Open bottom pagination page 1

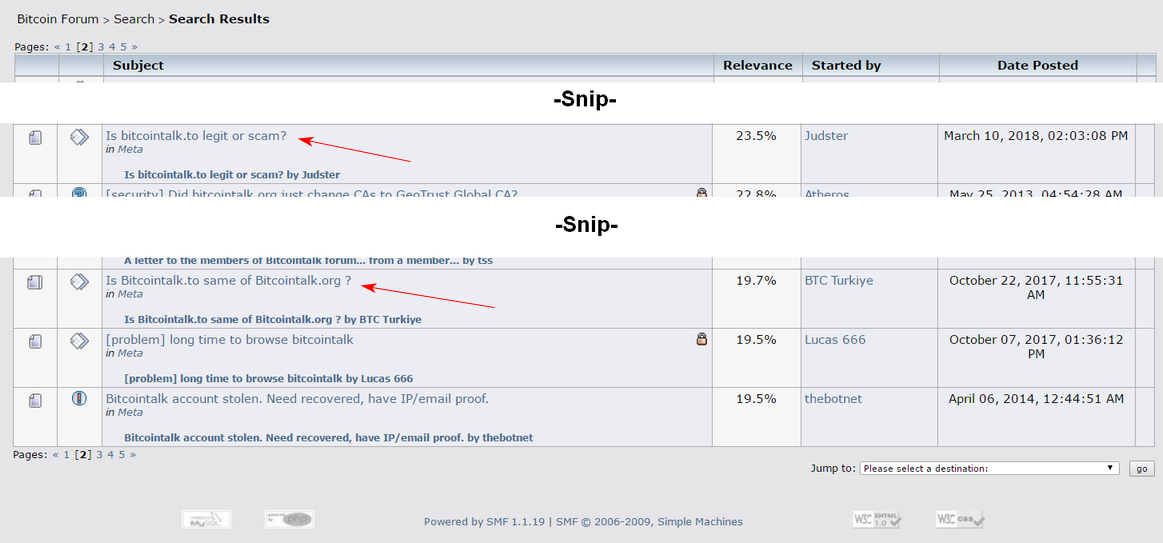[x=67, y=455]
